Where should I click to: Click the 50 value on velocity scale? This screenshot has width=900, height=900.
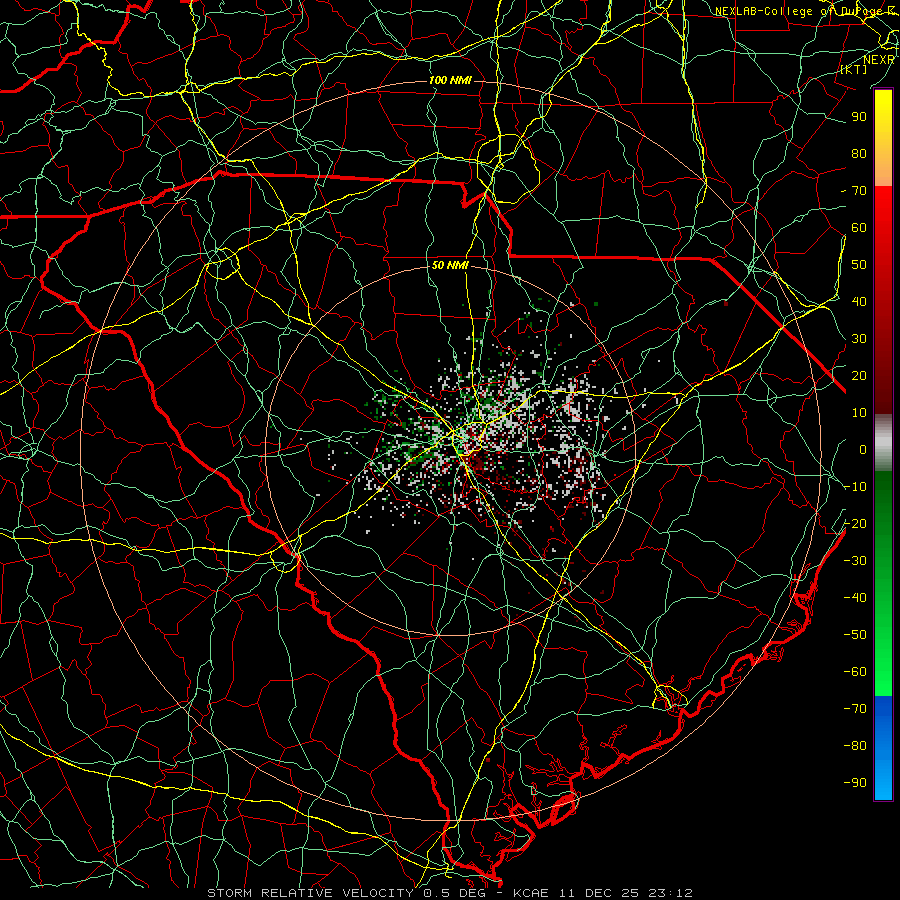point(859,265)
